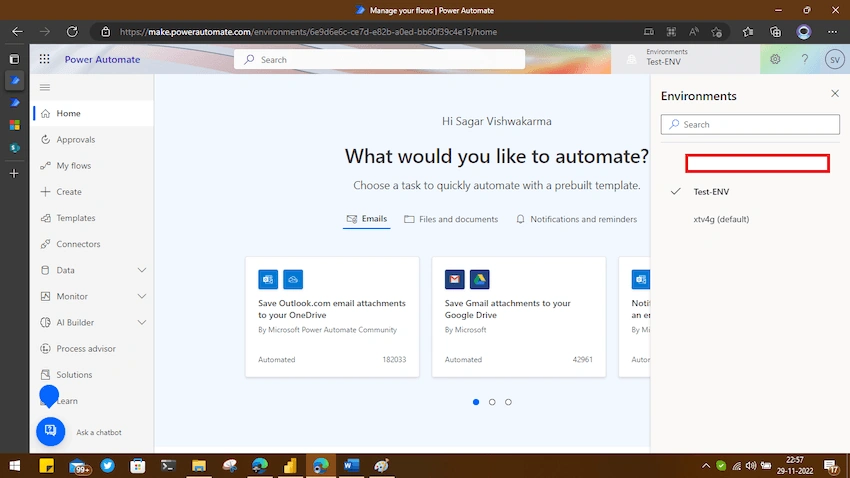Open browser Collections icon

[776, 32]
